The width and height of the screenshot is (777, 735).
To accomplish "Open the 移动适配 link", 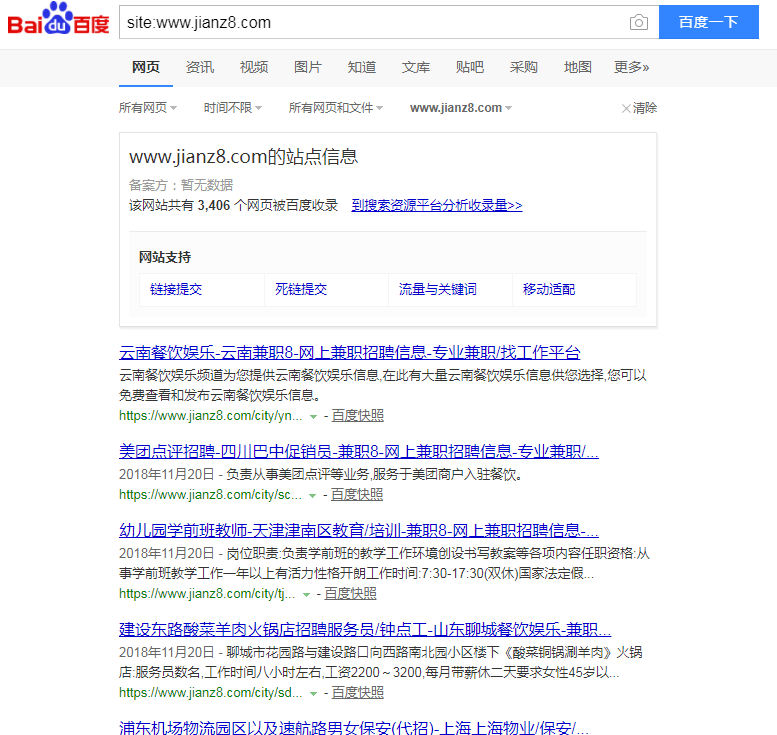I will pyautogui.click(x=549, y=289).
